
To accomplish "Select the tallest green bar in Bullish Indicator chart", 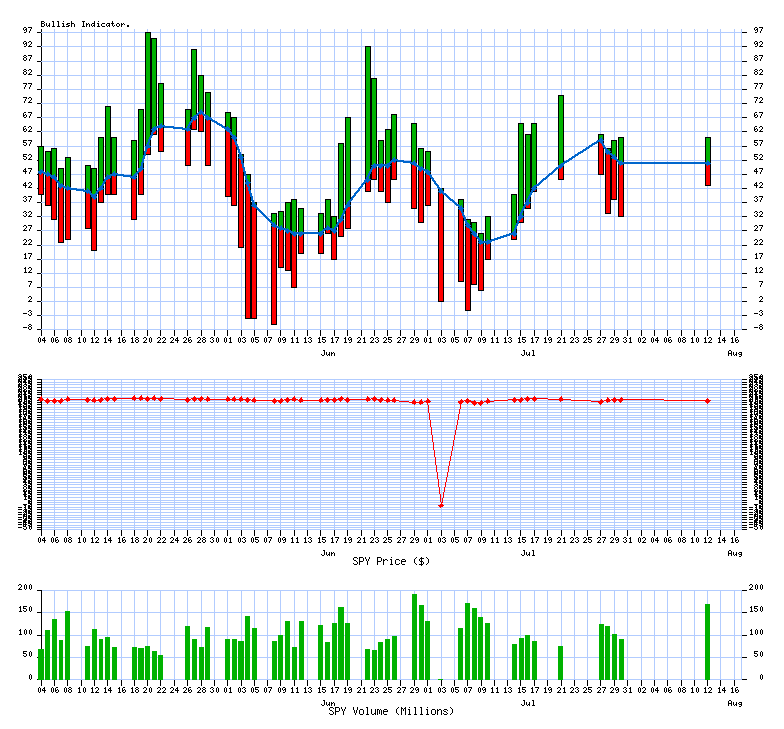I will (x=148, y=90).
